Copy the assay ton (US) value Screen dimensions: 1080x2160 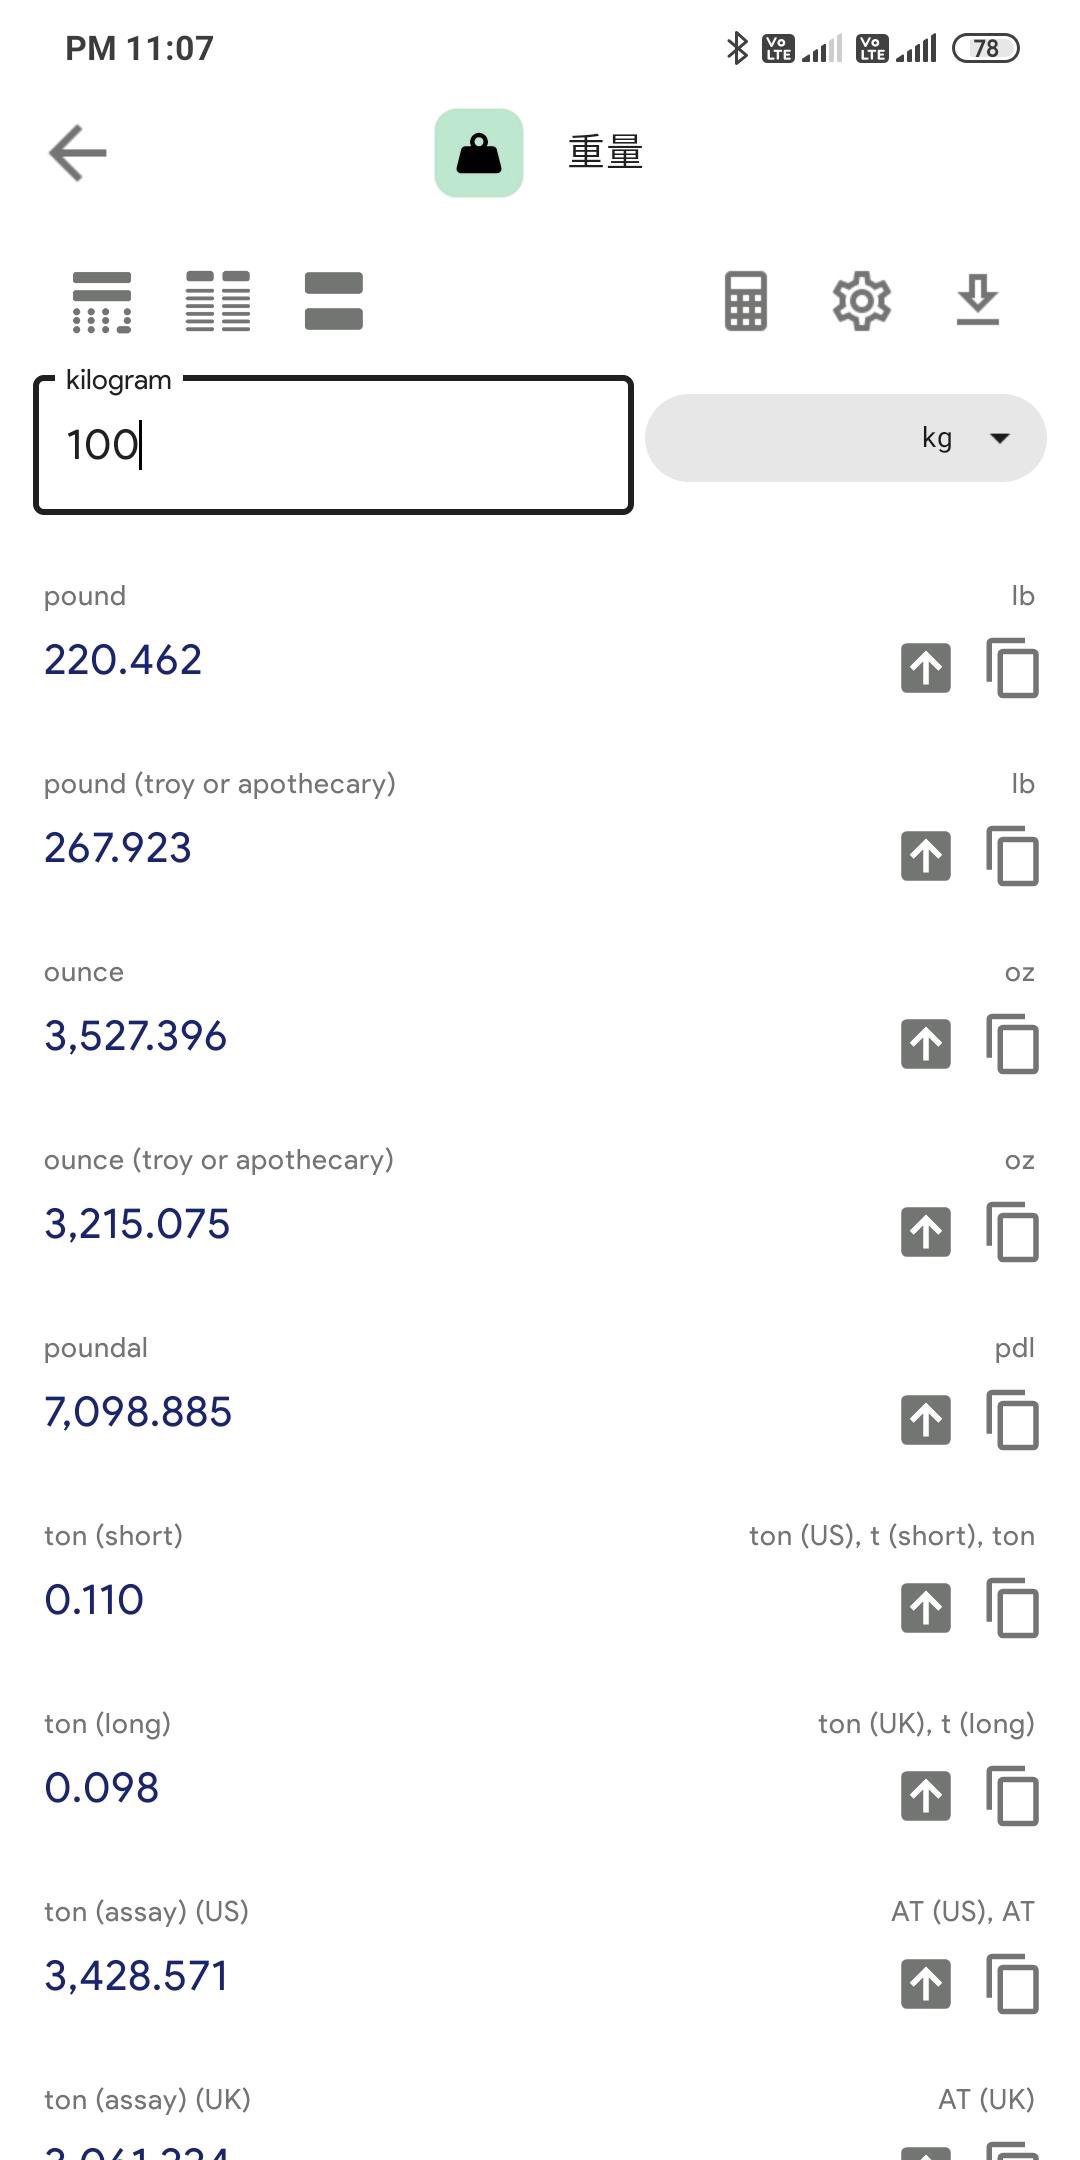[1012, 1984]
